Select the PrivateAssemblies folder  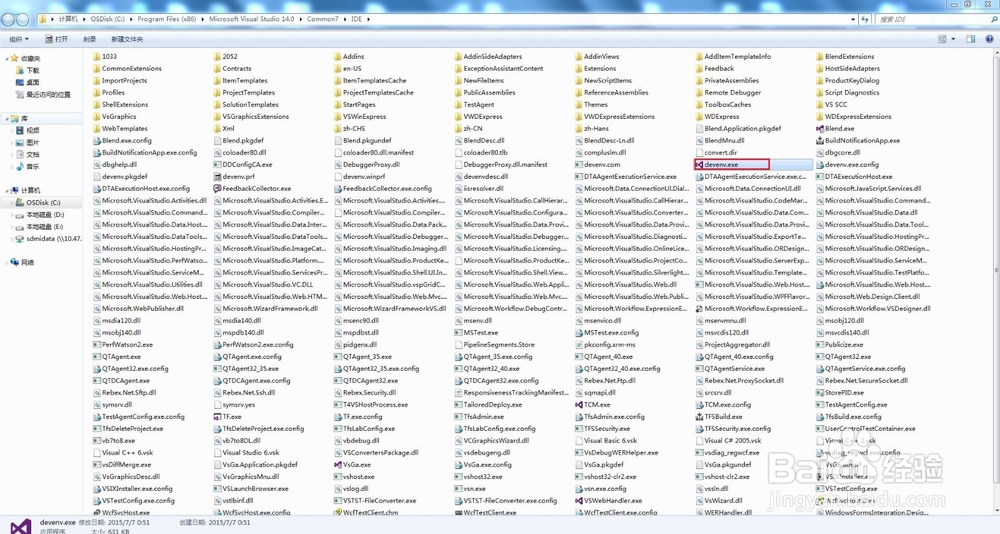point(727,80)
